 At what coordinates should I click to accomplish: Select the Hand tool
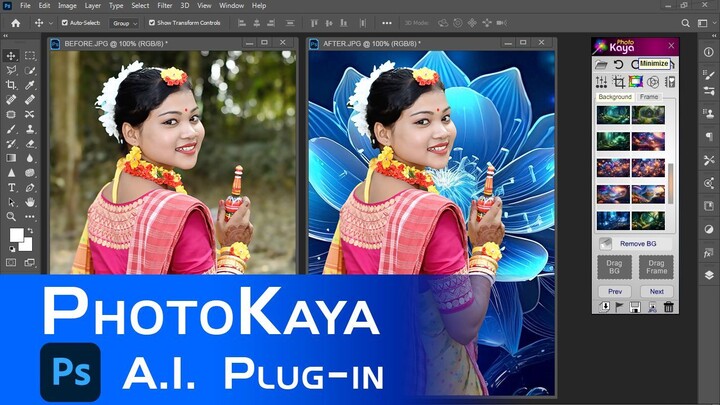(x=30, y=202)
